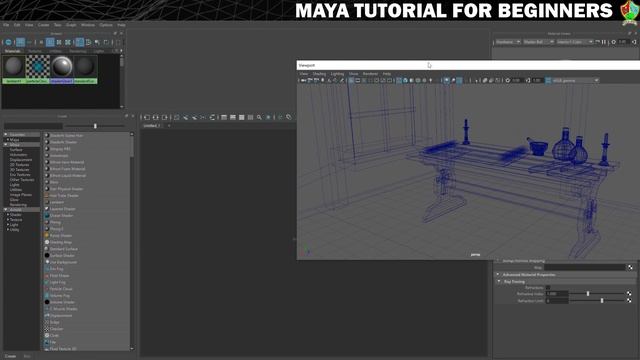Pause the Material Viewer rendering
The height and width of the screenshot is (360, 640).
pos(604,42)
